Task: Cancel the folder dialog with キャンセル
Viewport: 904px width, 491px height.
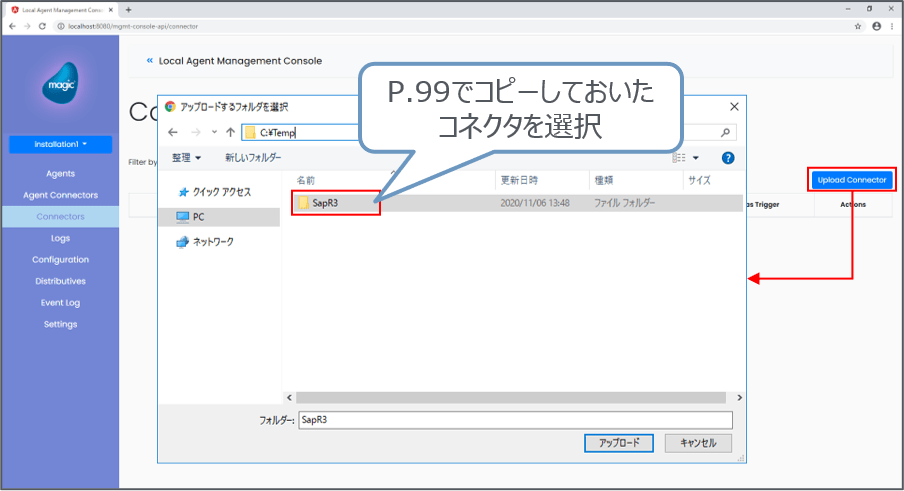Action: [x=698, y=442]
